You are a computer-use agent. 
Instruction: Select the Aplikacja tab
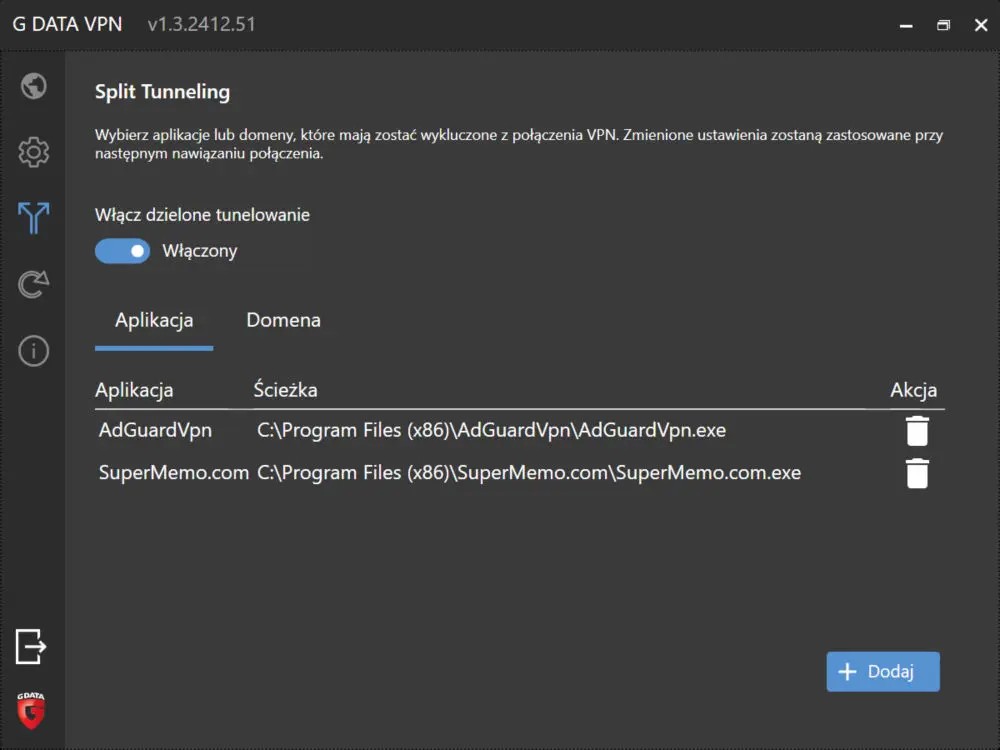[154, 321]
